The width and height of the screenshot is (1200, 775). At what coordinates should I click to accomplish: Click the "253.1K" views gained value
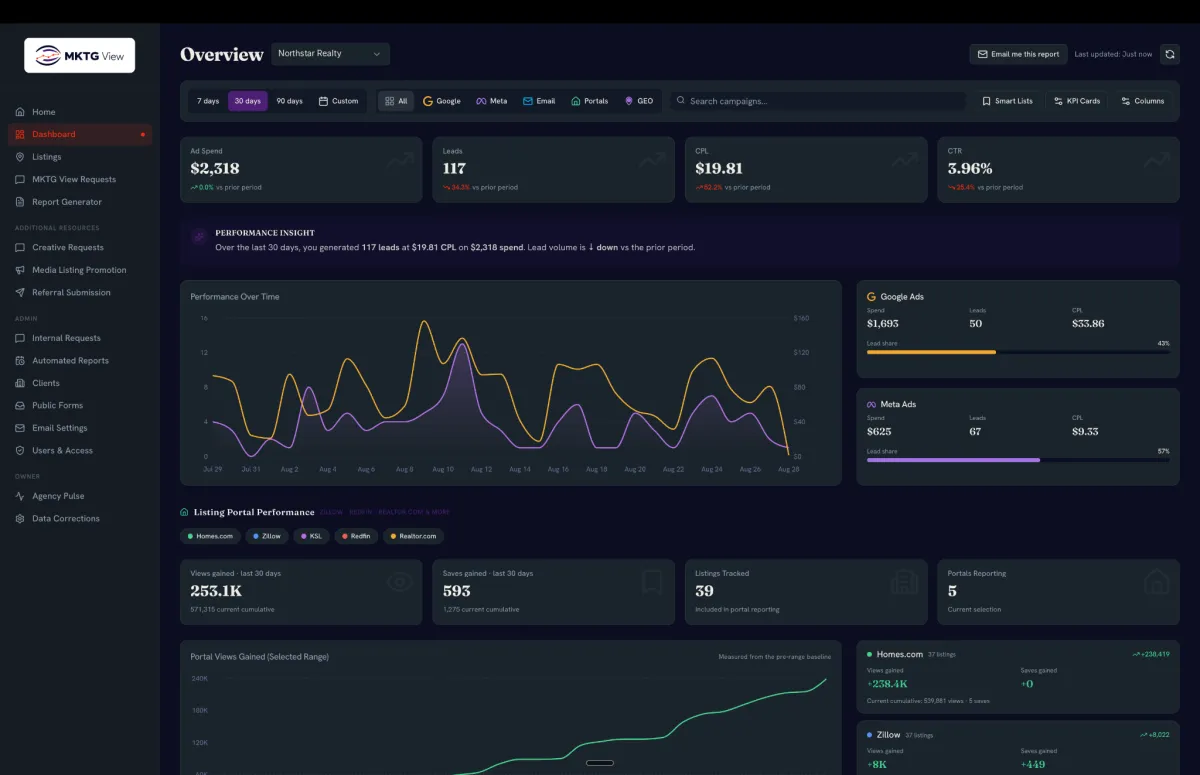click(216, 591)
